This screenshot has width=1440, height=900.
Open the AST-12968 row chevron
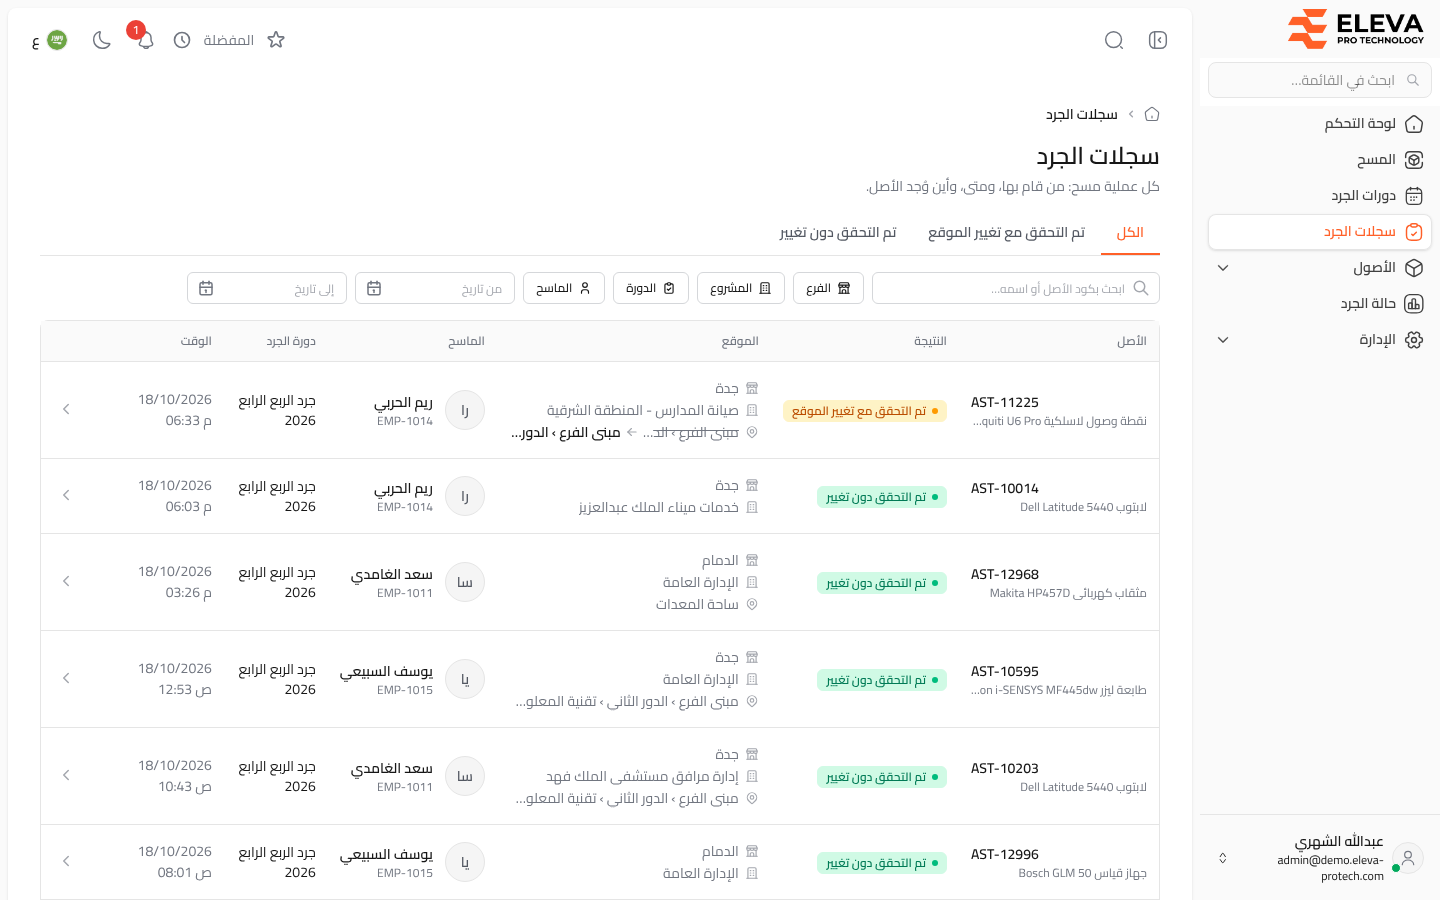click(66, 581)
